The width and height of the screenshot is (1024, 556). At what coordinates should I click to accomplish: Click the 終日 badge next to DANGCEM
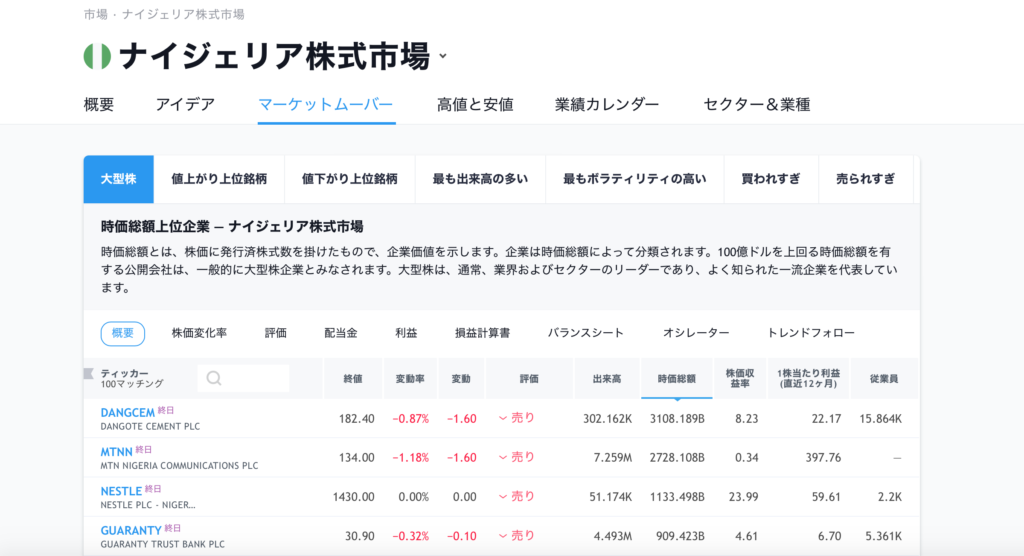(x=166, y=410)
